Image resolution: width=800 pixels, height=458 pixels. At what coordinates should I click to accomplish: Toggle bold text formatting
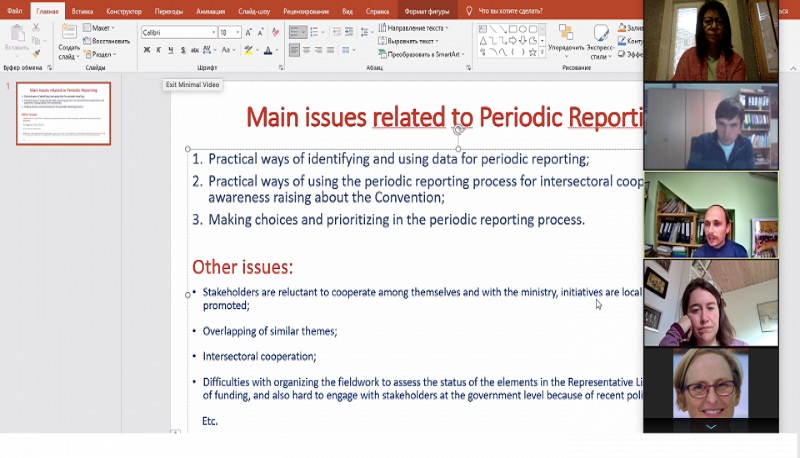[145, 50]
